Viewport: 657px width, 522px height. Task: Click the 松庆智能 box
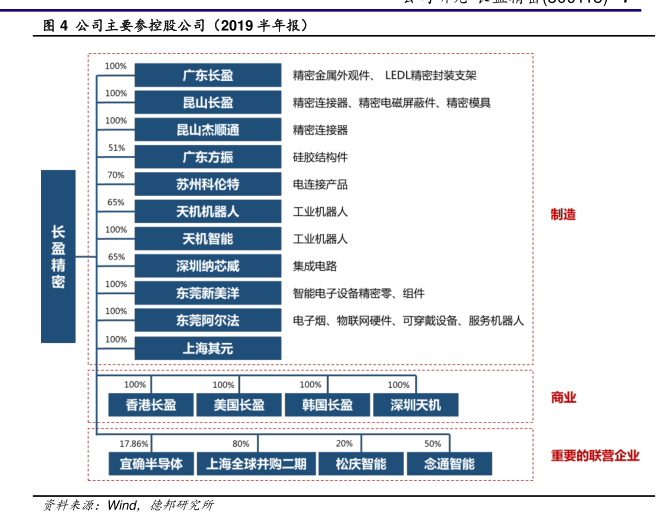pos(361,464)
